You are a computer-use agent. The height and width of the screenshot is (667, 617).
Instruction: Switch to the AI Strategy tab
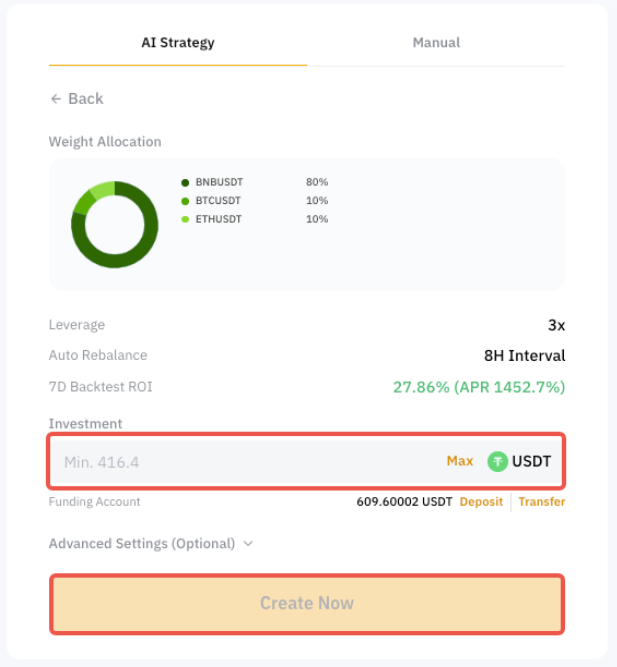(178, 43)
